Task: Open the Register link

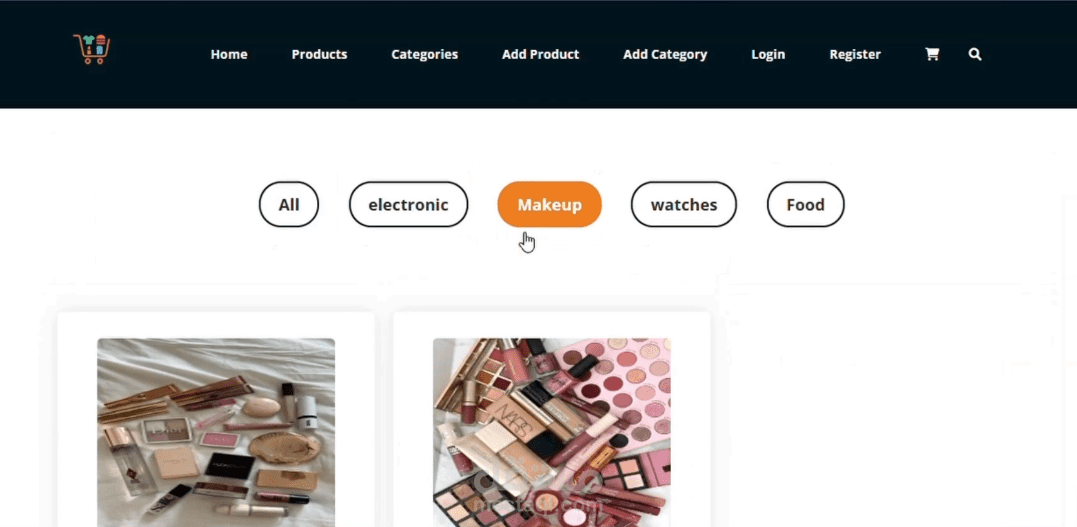Action: [855, 54]
